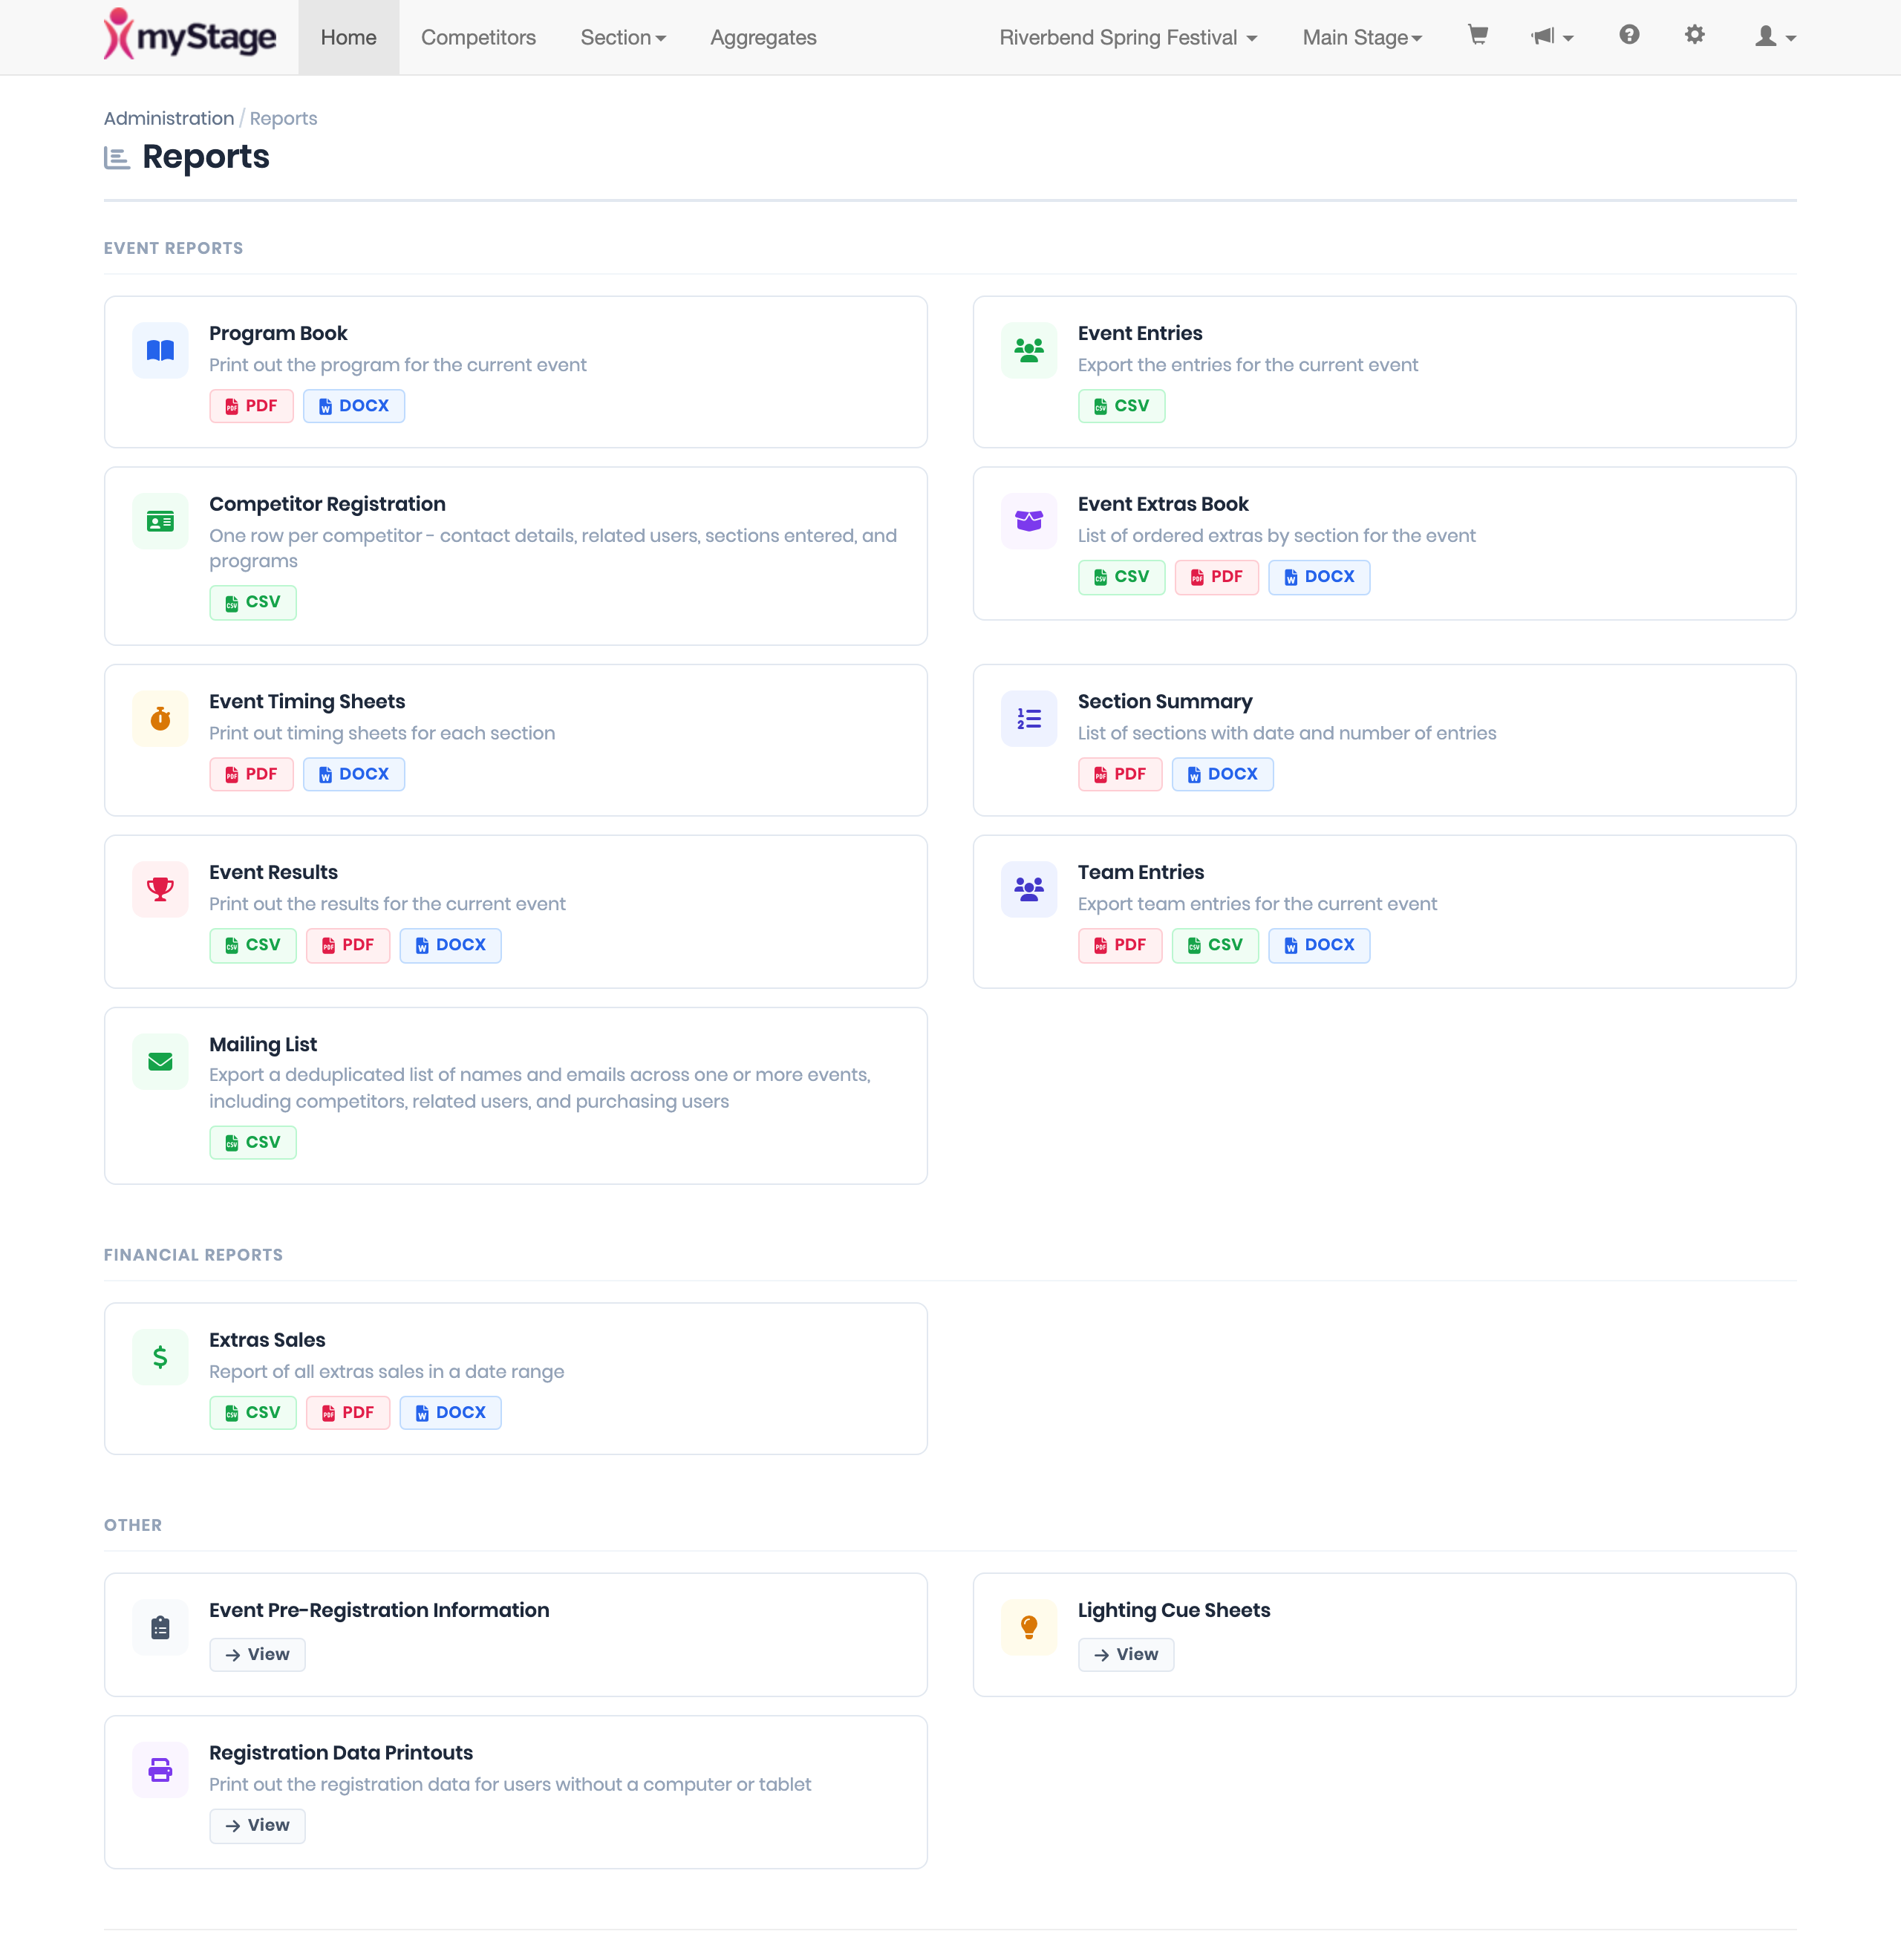Screen dimensions: 1901x1960
Task: Click the Reports breadcrumb text
Action: [x=283, y=118]
